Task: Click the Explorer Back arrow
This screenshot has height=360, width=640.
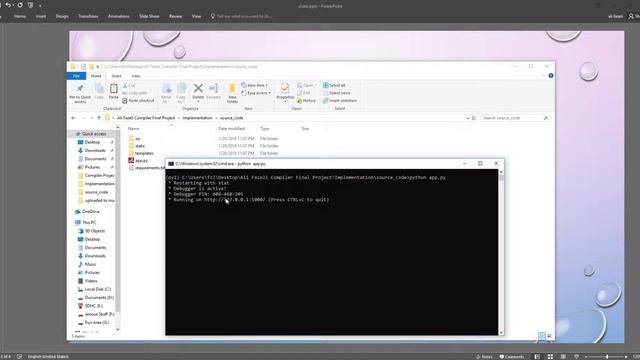Action: pos(73,118)
